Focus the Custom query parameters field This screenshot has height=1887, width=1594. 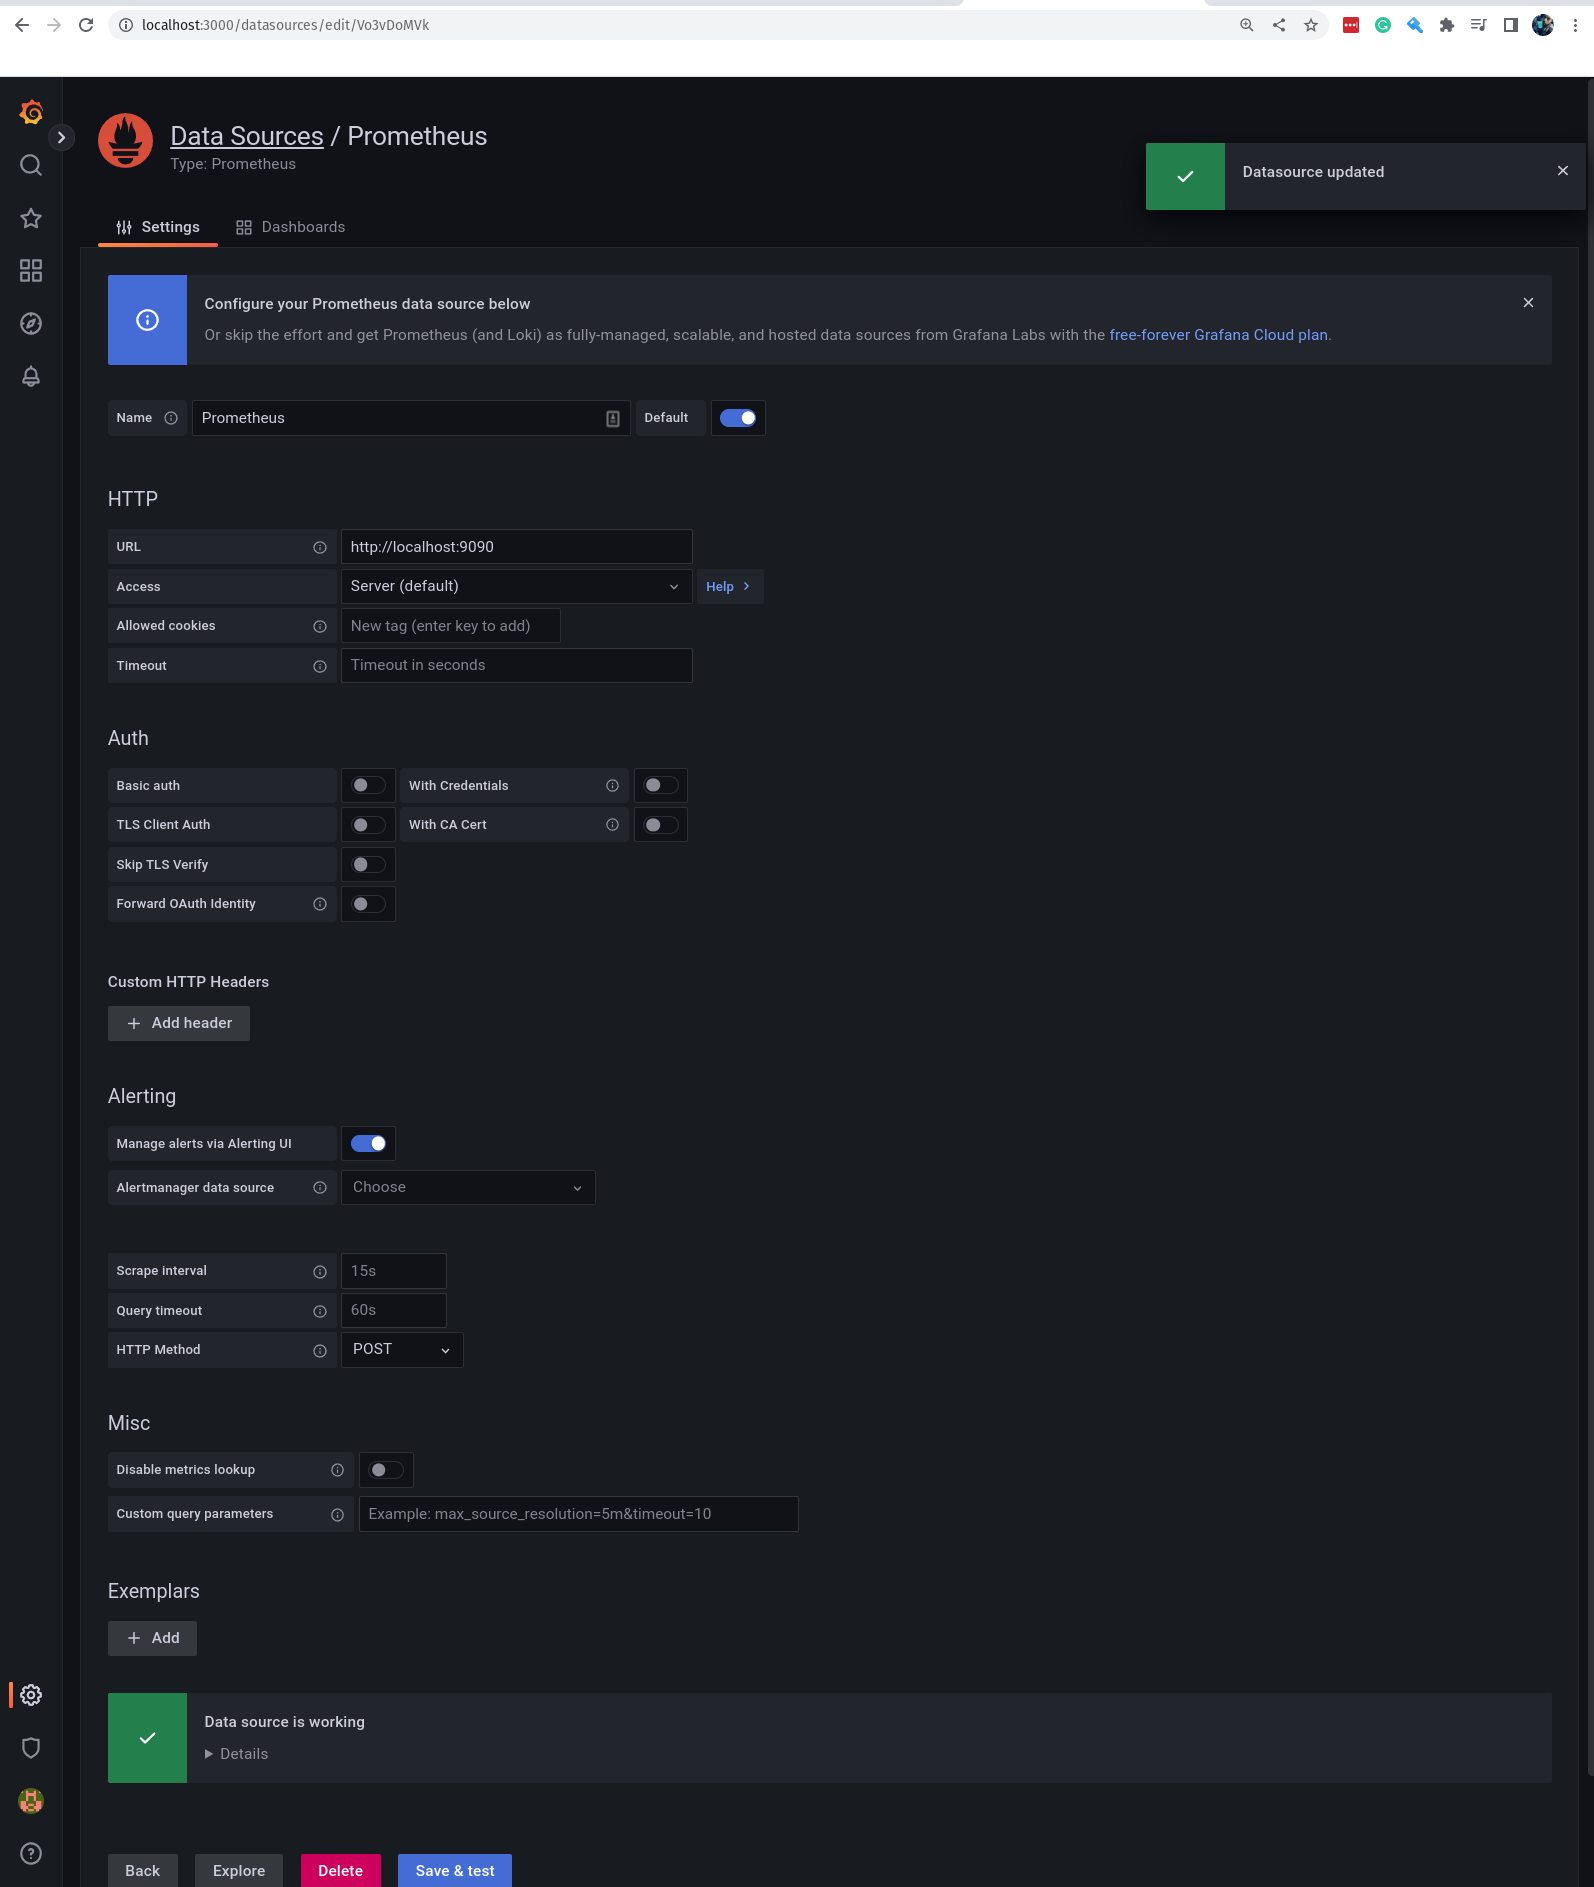point(578,1514)
